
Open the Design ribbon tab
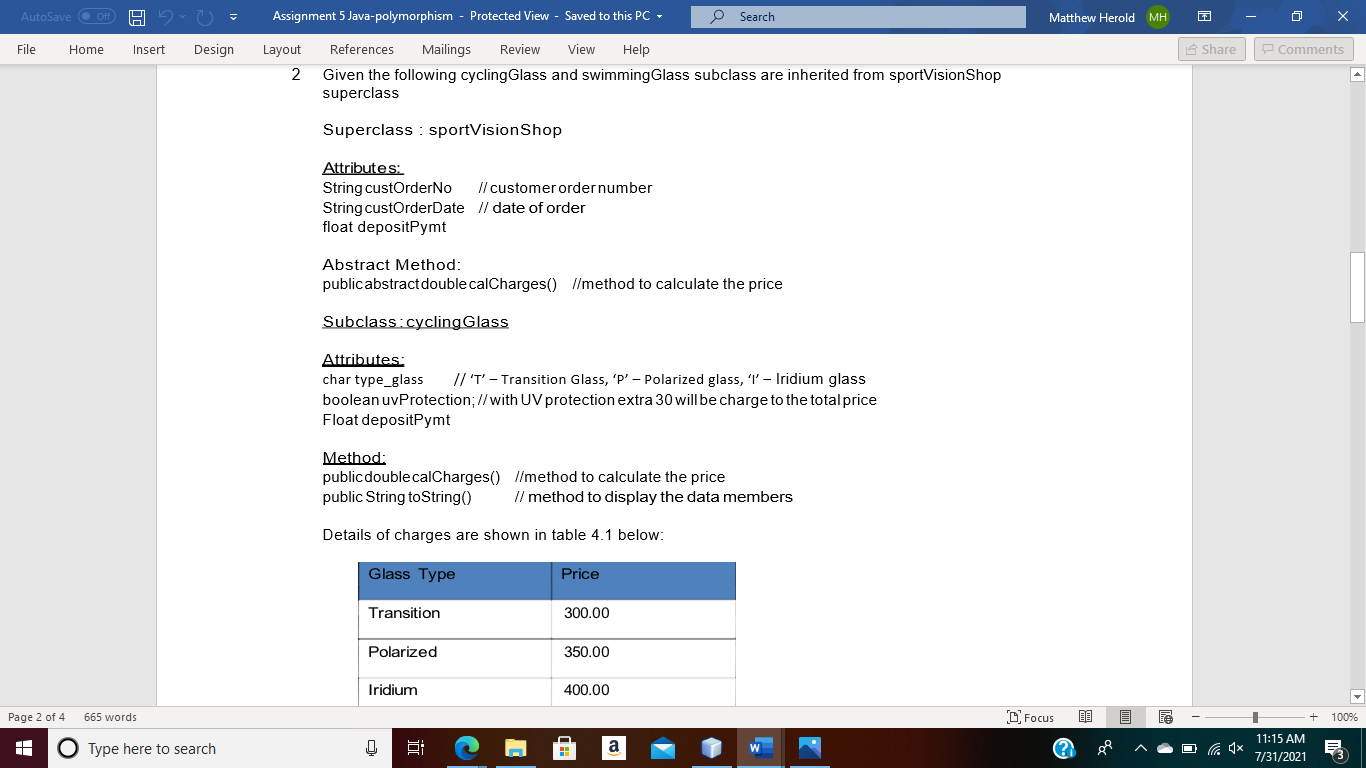pos(214,48)
